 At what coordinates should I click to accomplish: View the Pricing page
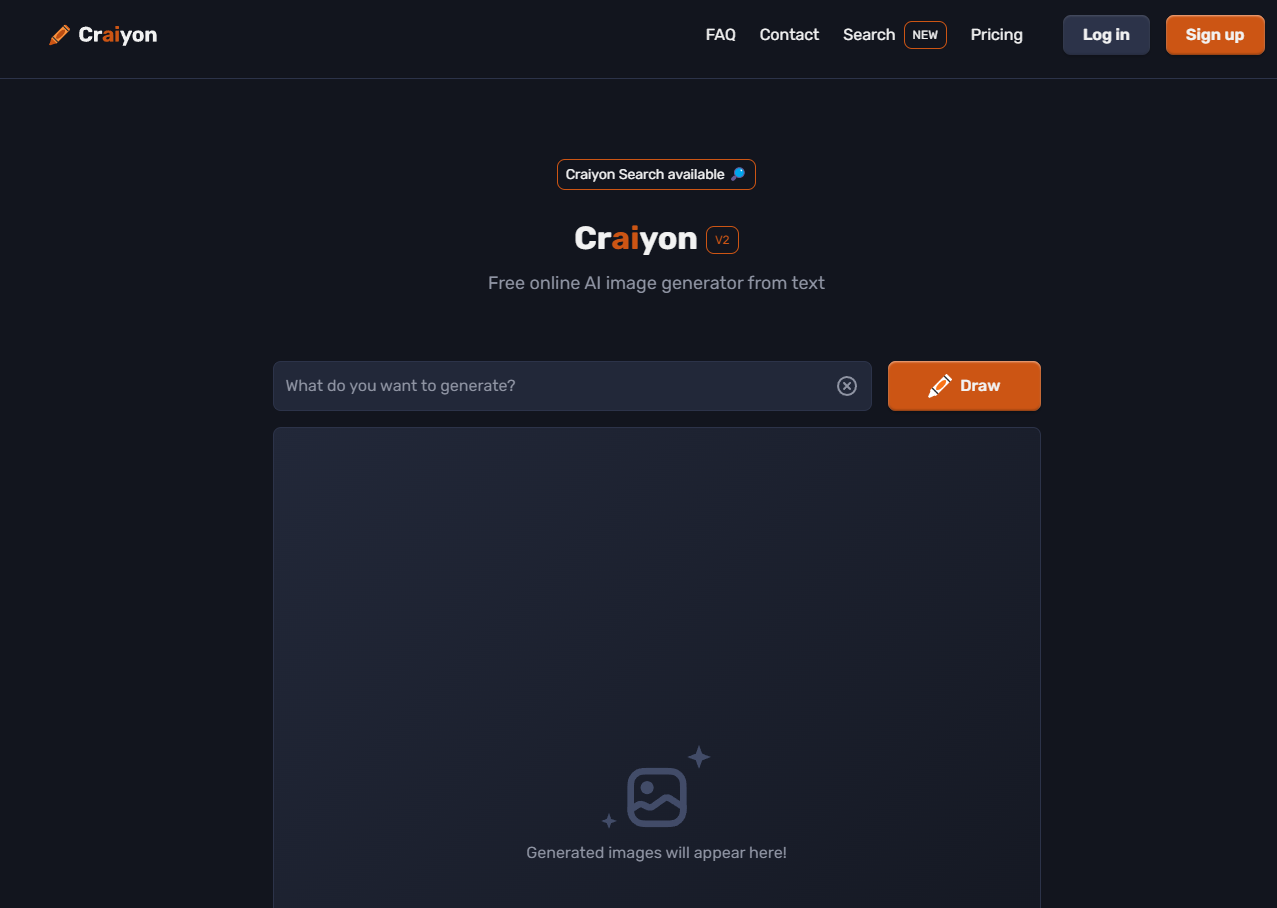pos(996,35)
